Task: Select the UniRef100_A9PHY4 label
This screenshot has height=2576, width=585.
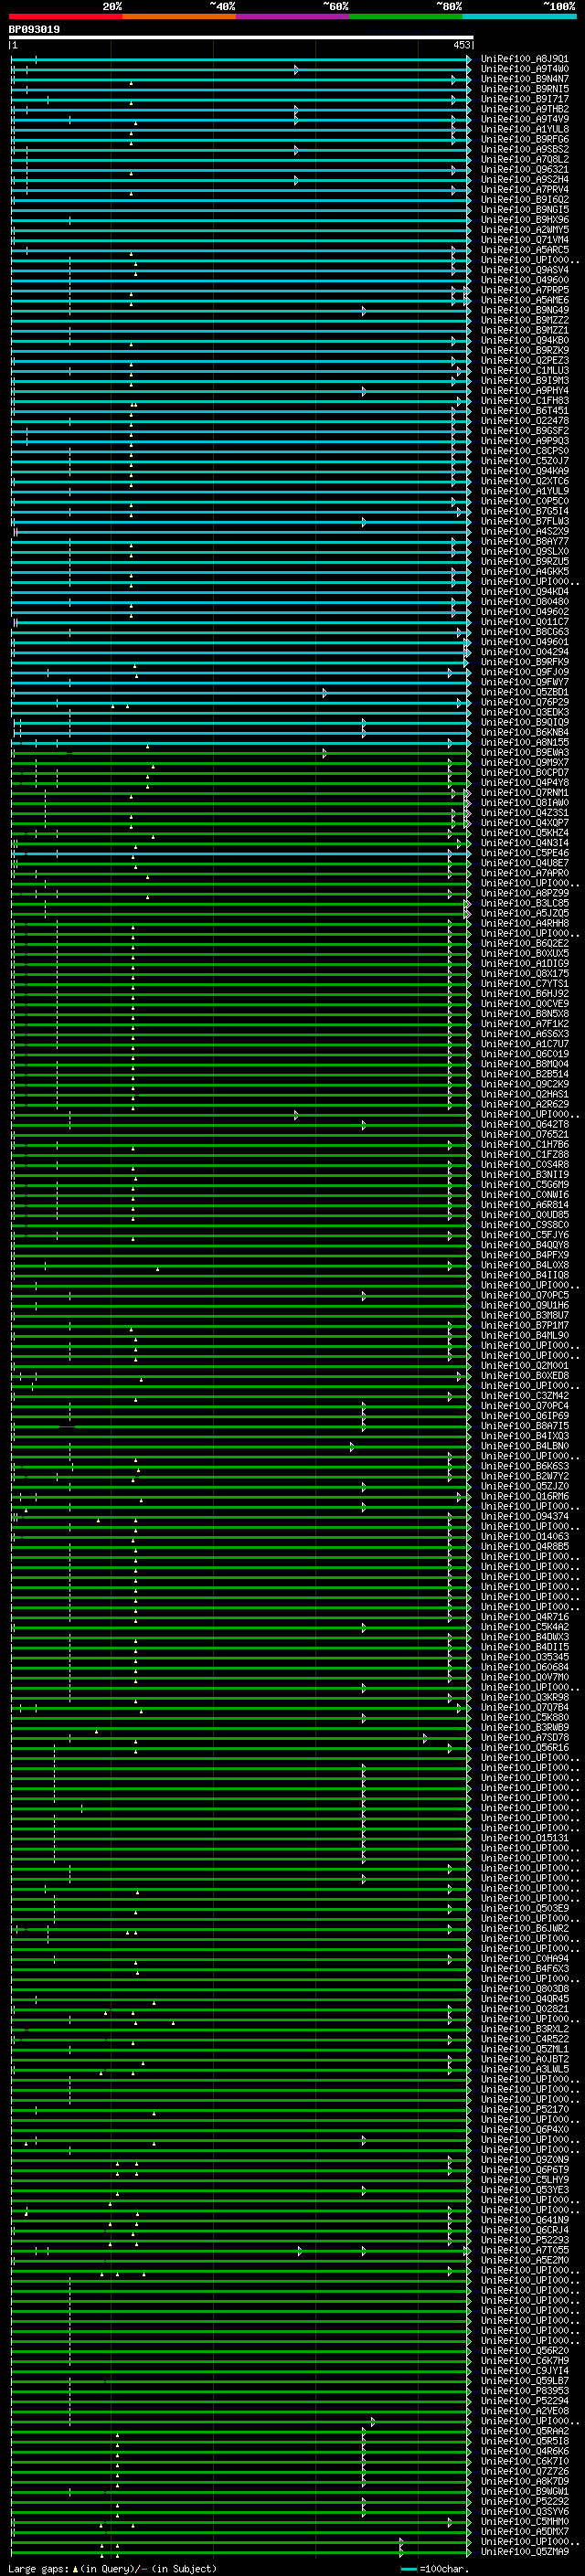Action: (525, 391)
